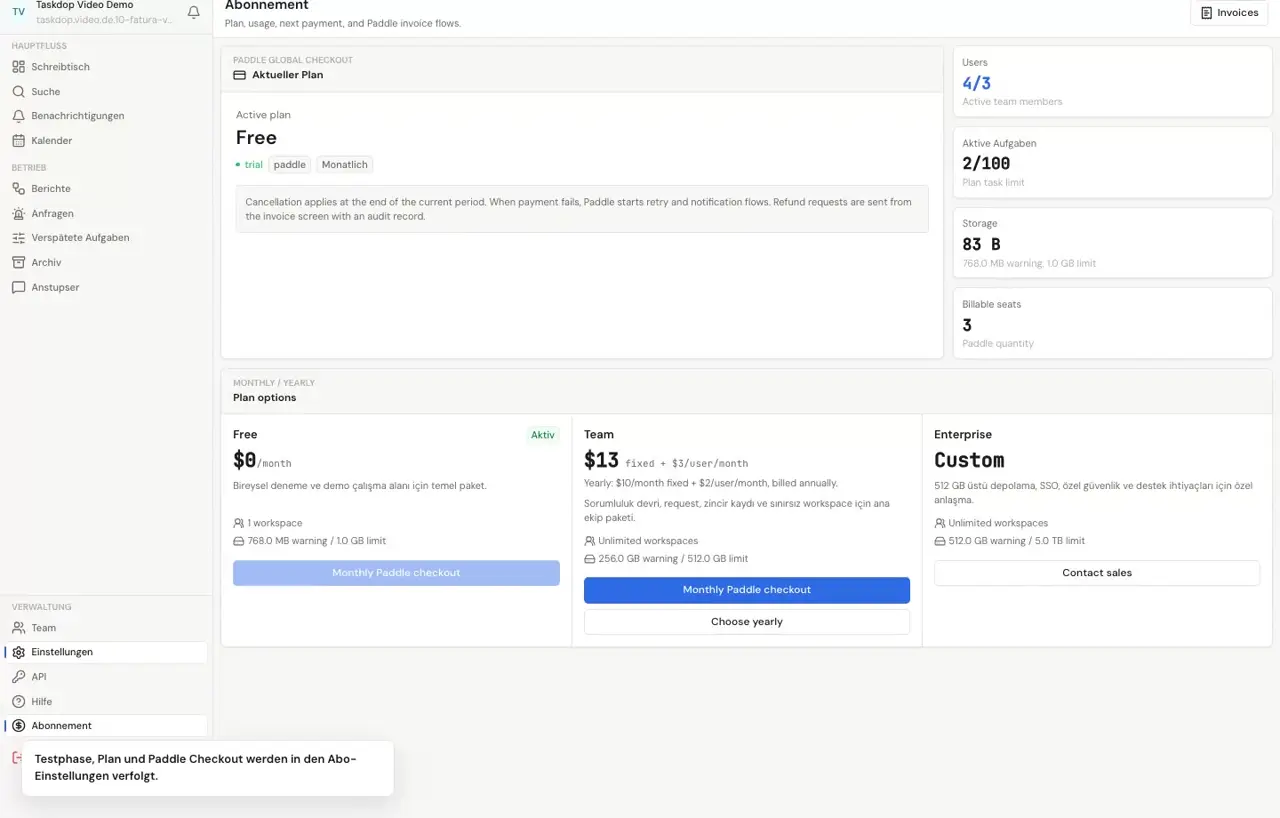Click the red logout icon

(16, 758)
